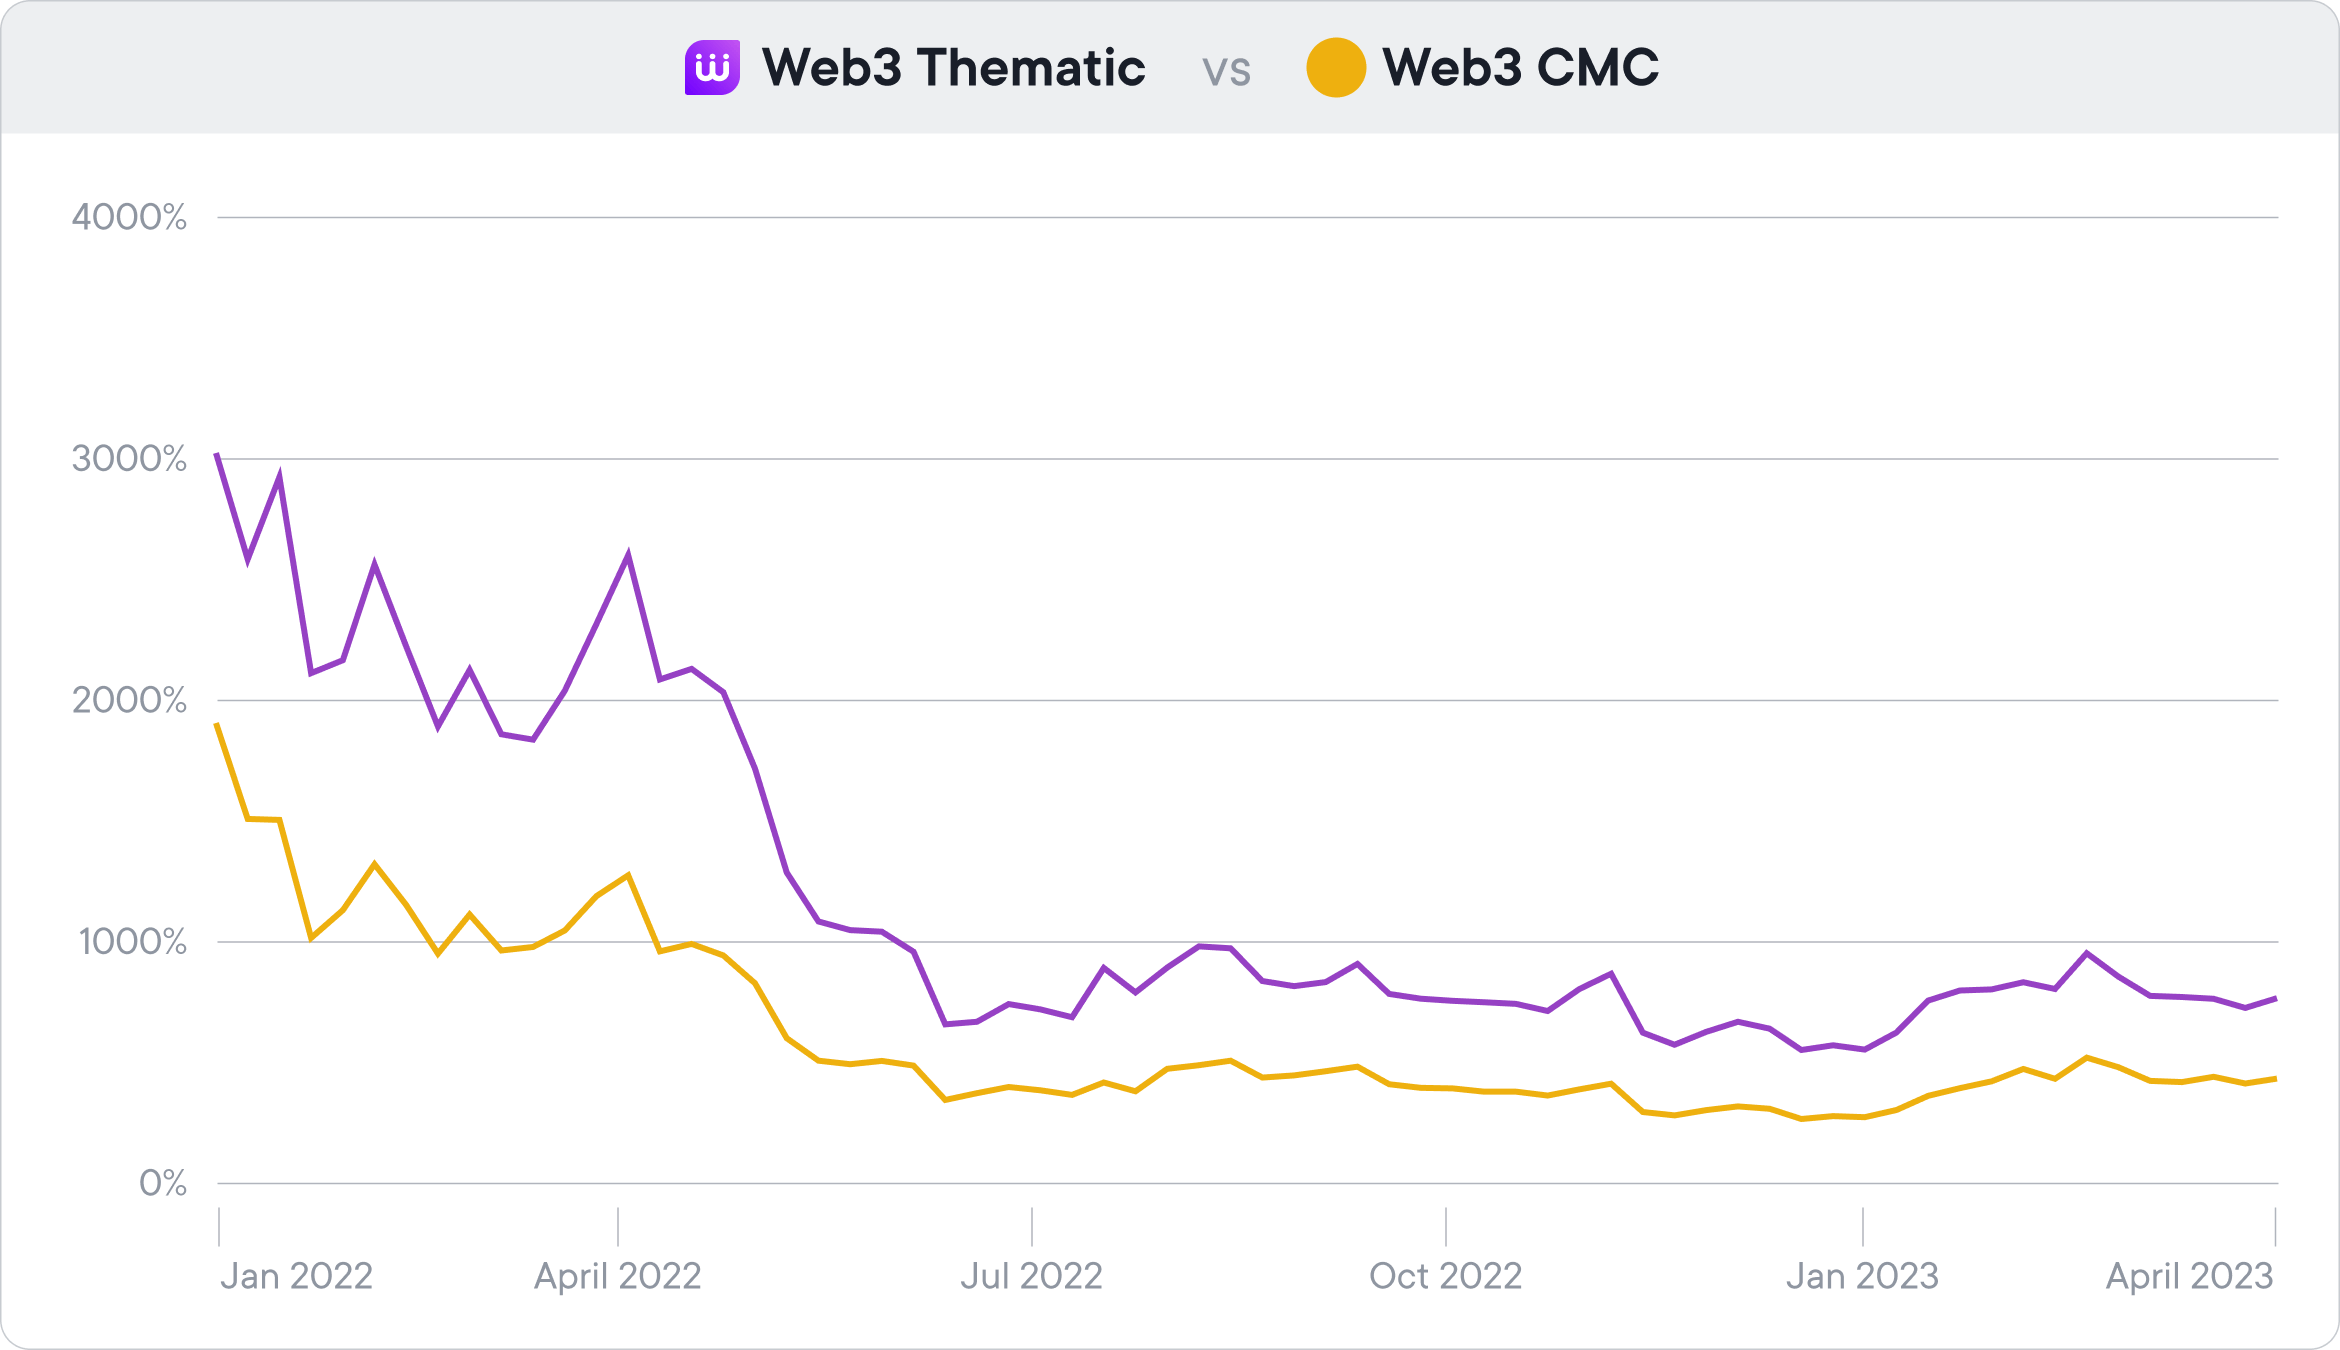
Task: Select the Web3 Thematic legend label
Action: (x=953, y=68)
